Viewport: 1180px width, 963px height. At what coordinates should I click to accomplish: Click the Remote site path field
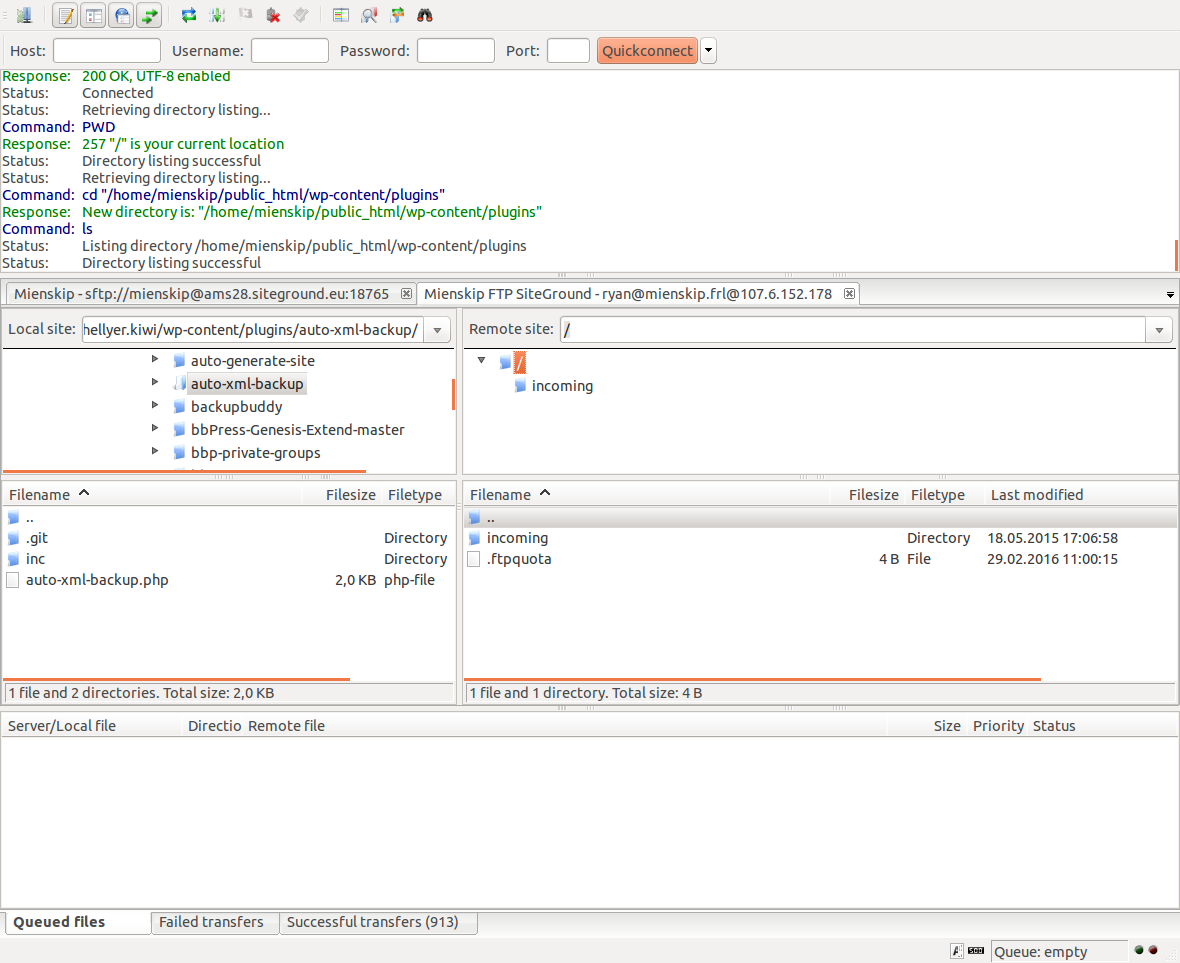(853, 330)
